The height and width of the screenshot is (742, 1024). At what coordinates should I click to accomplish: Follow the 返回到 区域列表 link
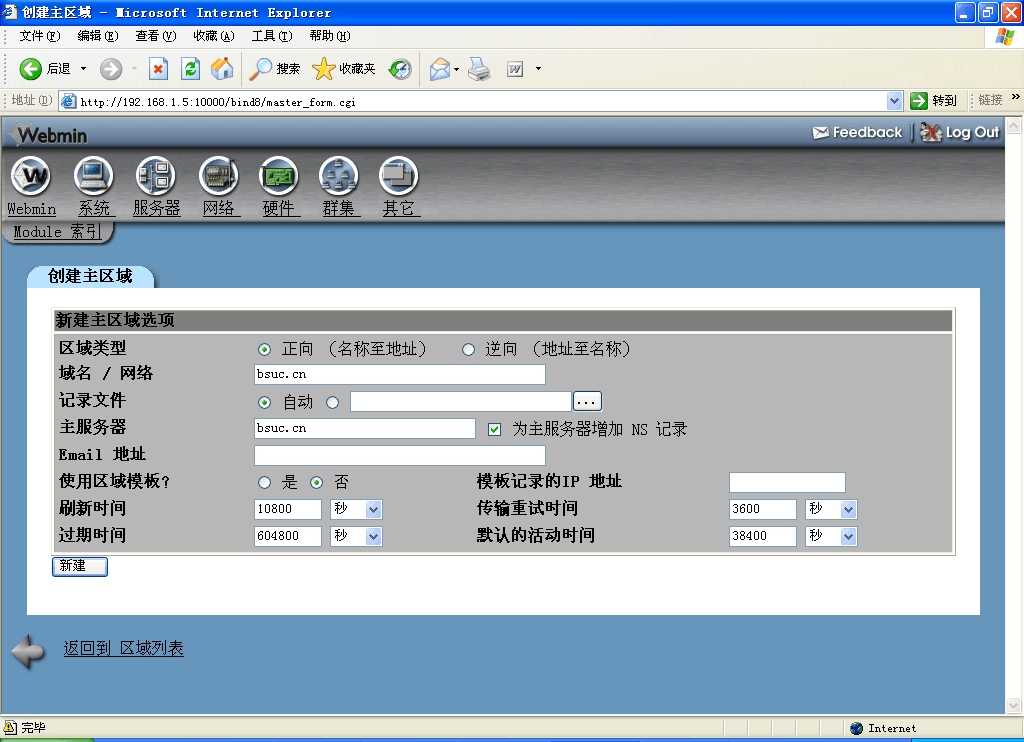pyautogui.click(x=123, y=649)
